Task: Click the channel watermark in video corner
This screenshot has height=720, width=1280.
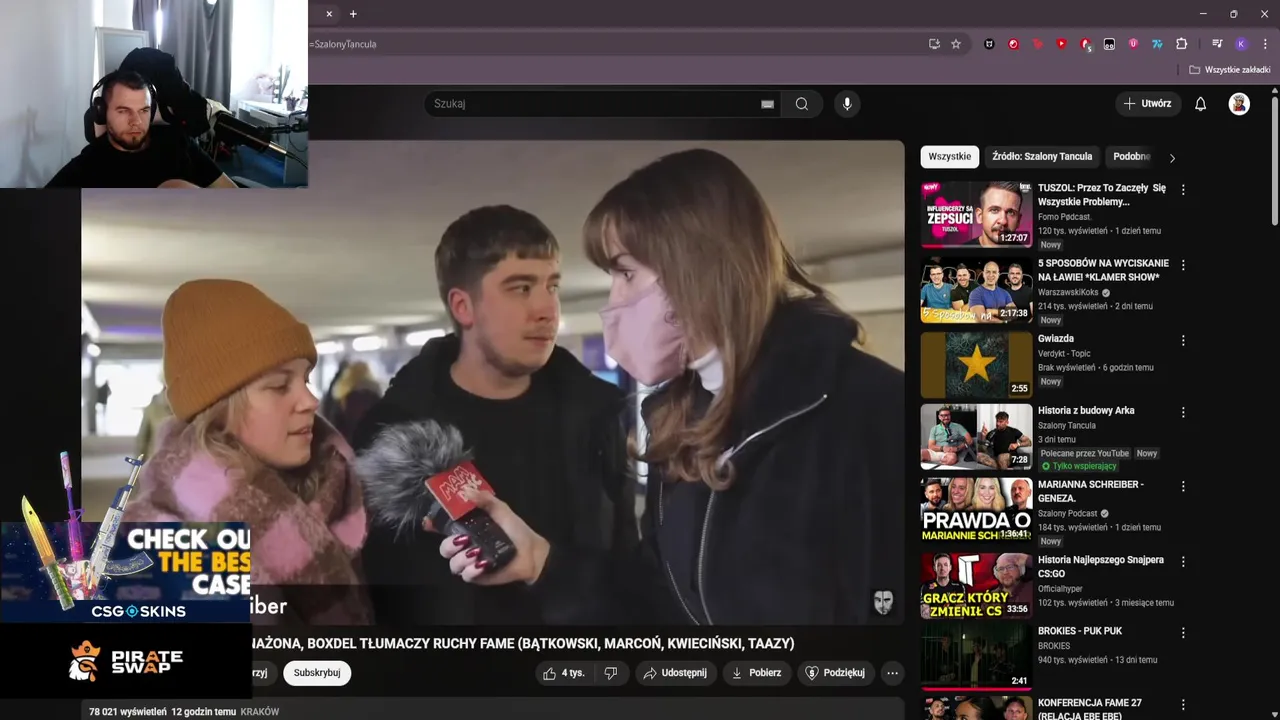Action: click(x=883, y=602)
